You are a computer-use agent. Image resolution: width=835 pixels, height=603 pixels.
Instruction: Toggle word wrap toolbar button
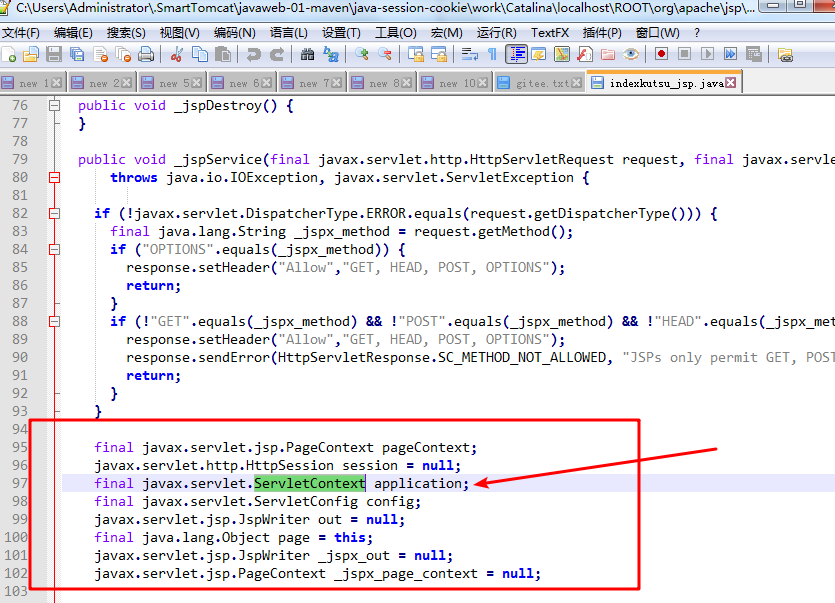469,54
